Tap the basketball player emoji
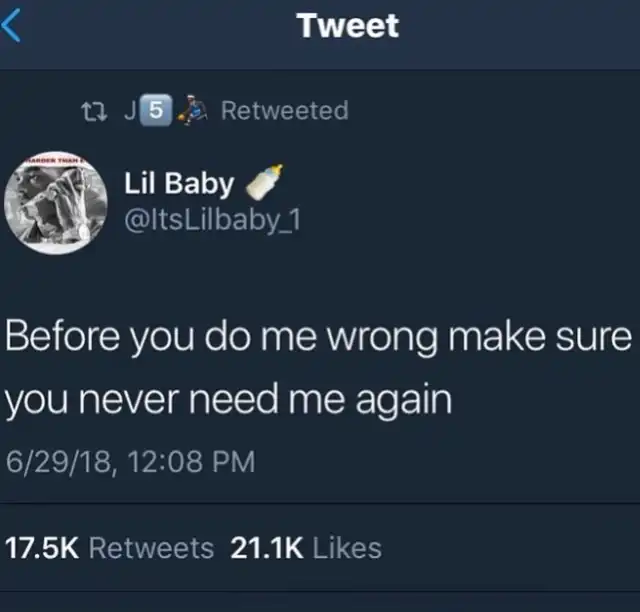The width and height of the screenshot is (640, 612). [x=192, y=110]
